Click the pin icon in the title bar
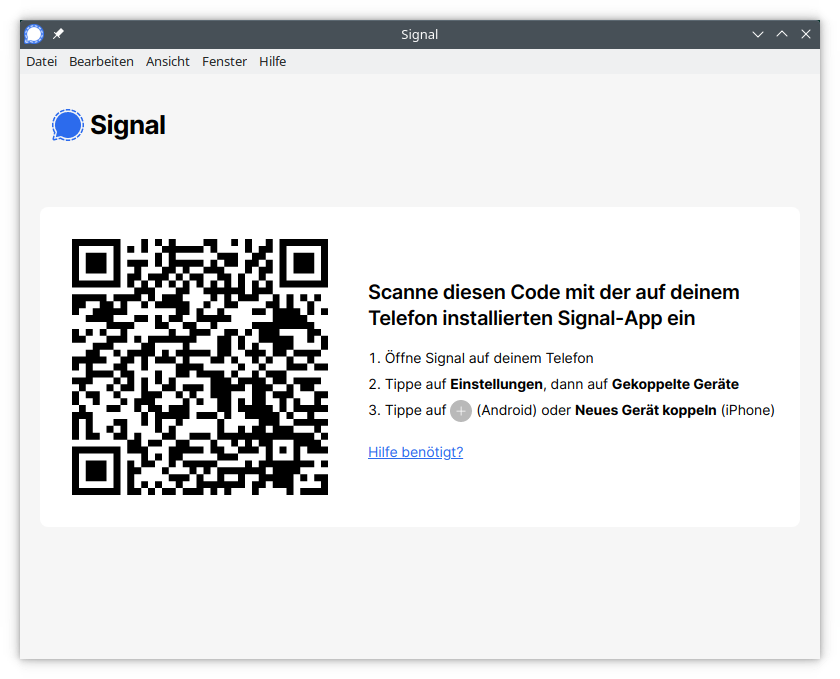Image resolution: width=840 pixels, height=679 pixels. pos(58,34)
